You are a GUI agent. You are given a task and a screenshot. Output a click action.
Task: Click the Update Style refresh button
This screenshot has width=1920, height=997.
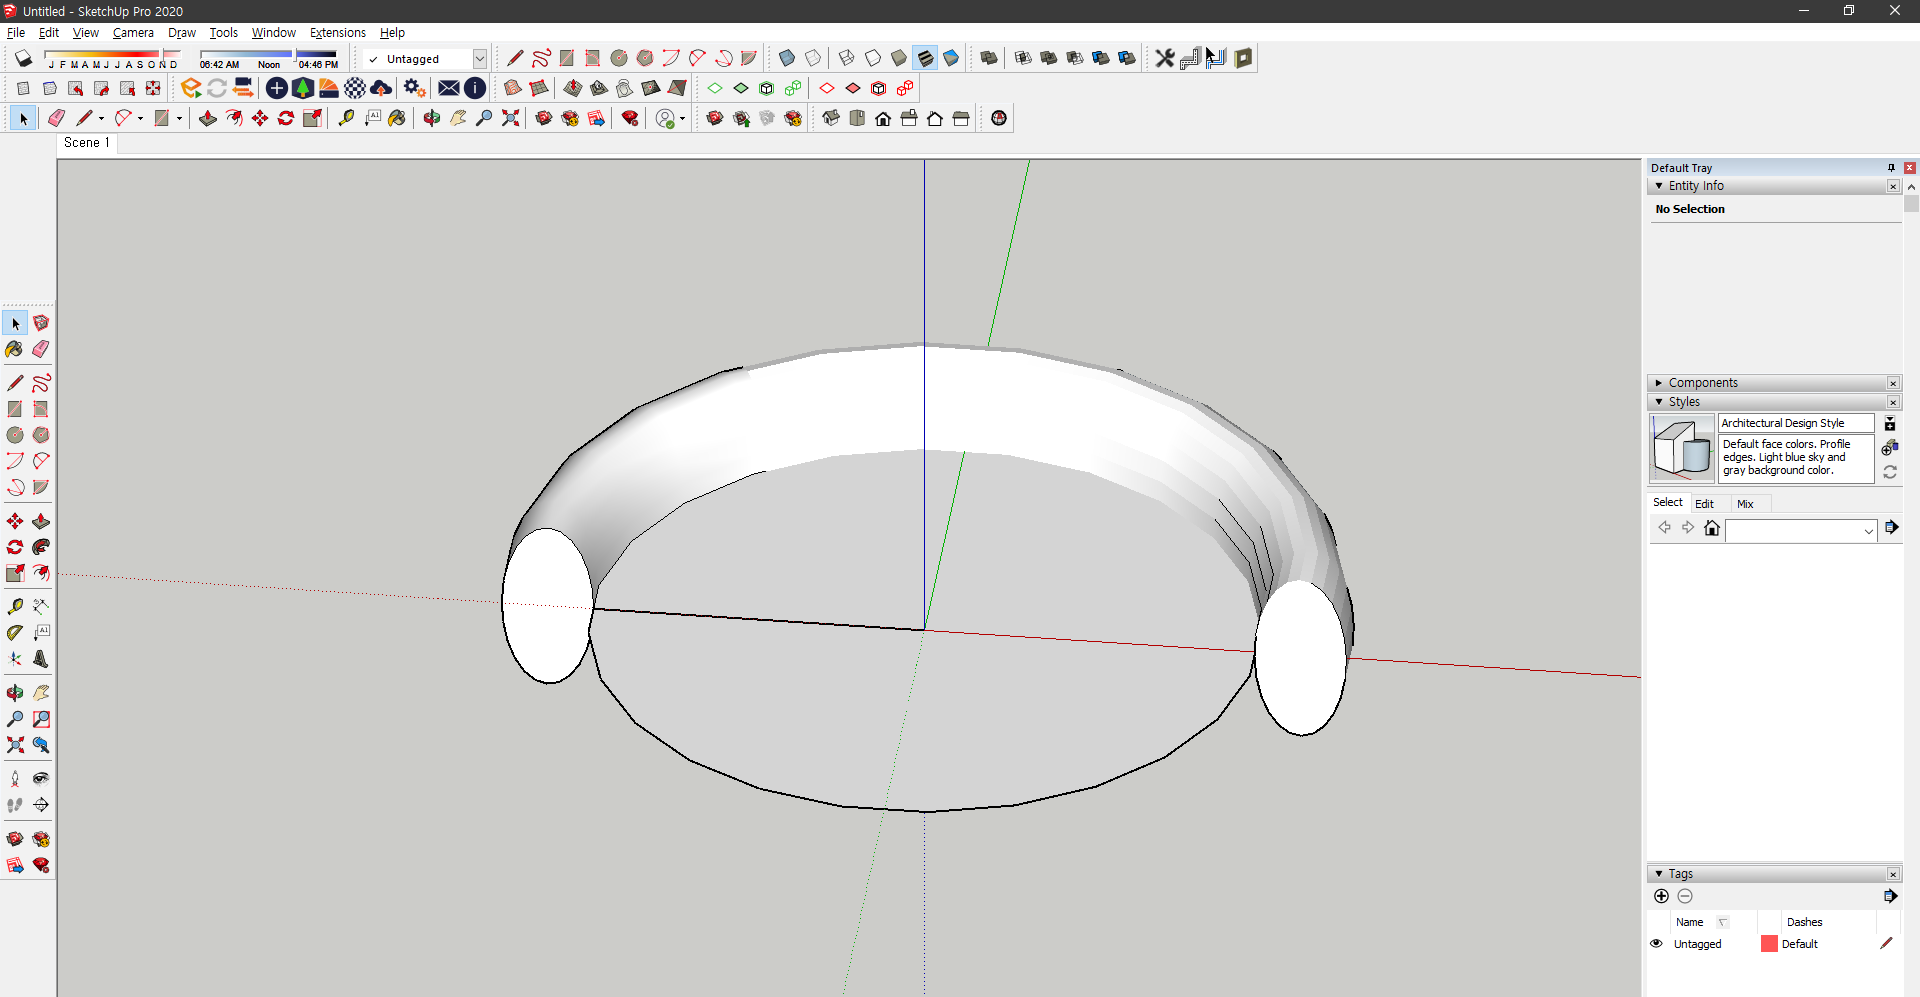click(x=1890, y=472)
